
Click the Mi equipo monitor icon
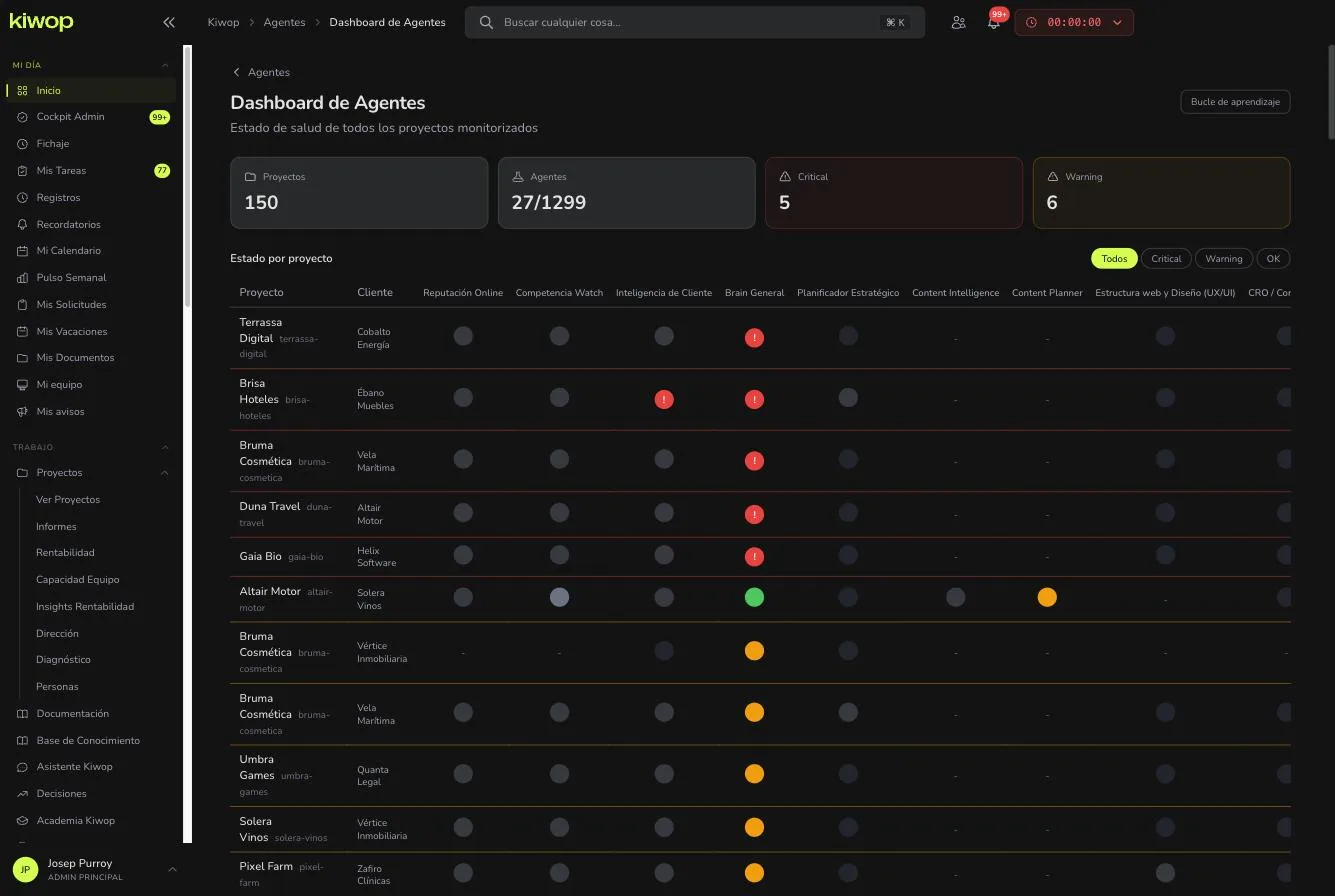22,385
